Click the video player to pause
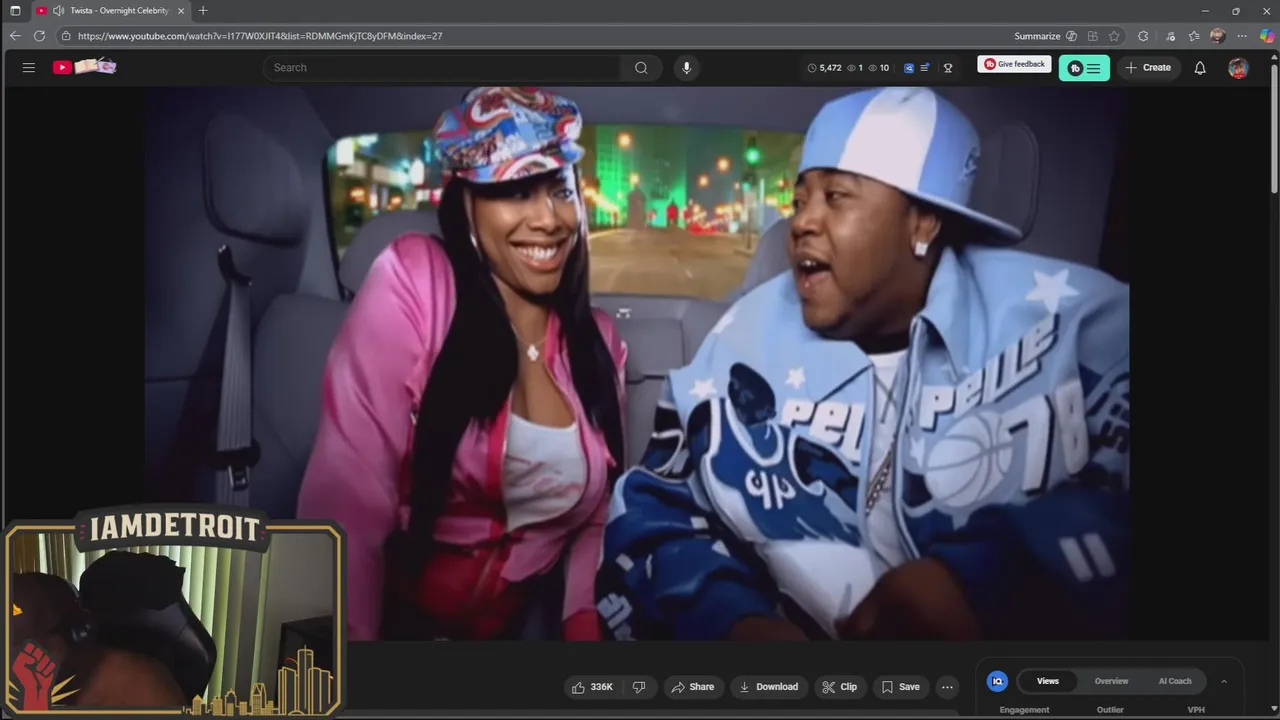 tap(637, 362)
